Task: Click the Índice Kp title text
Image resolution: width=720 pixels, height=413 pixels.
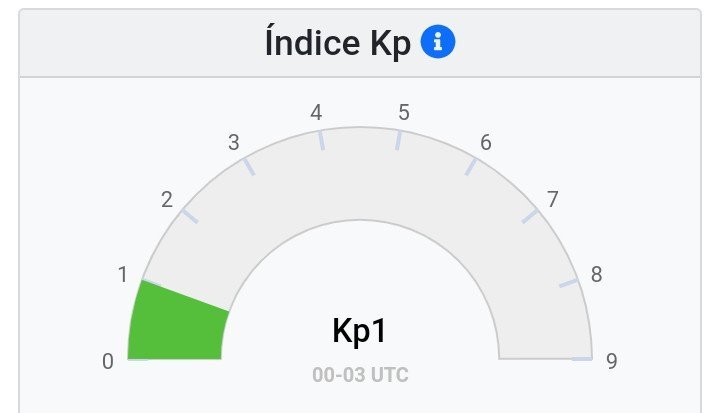Action: pos(339,43)
